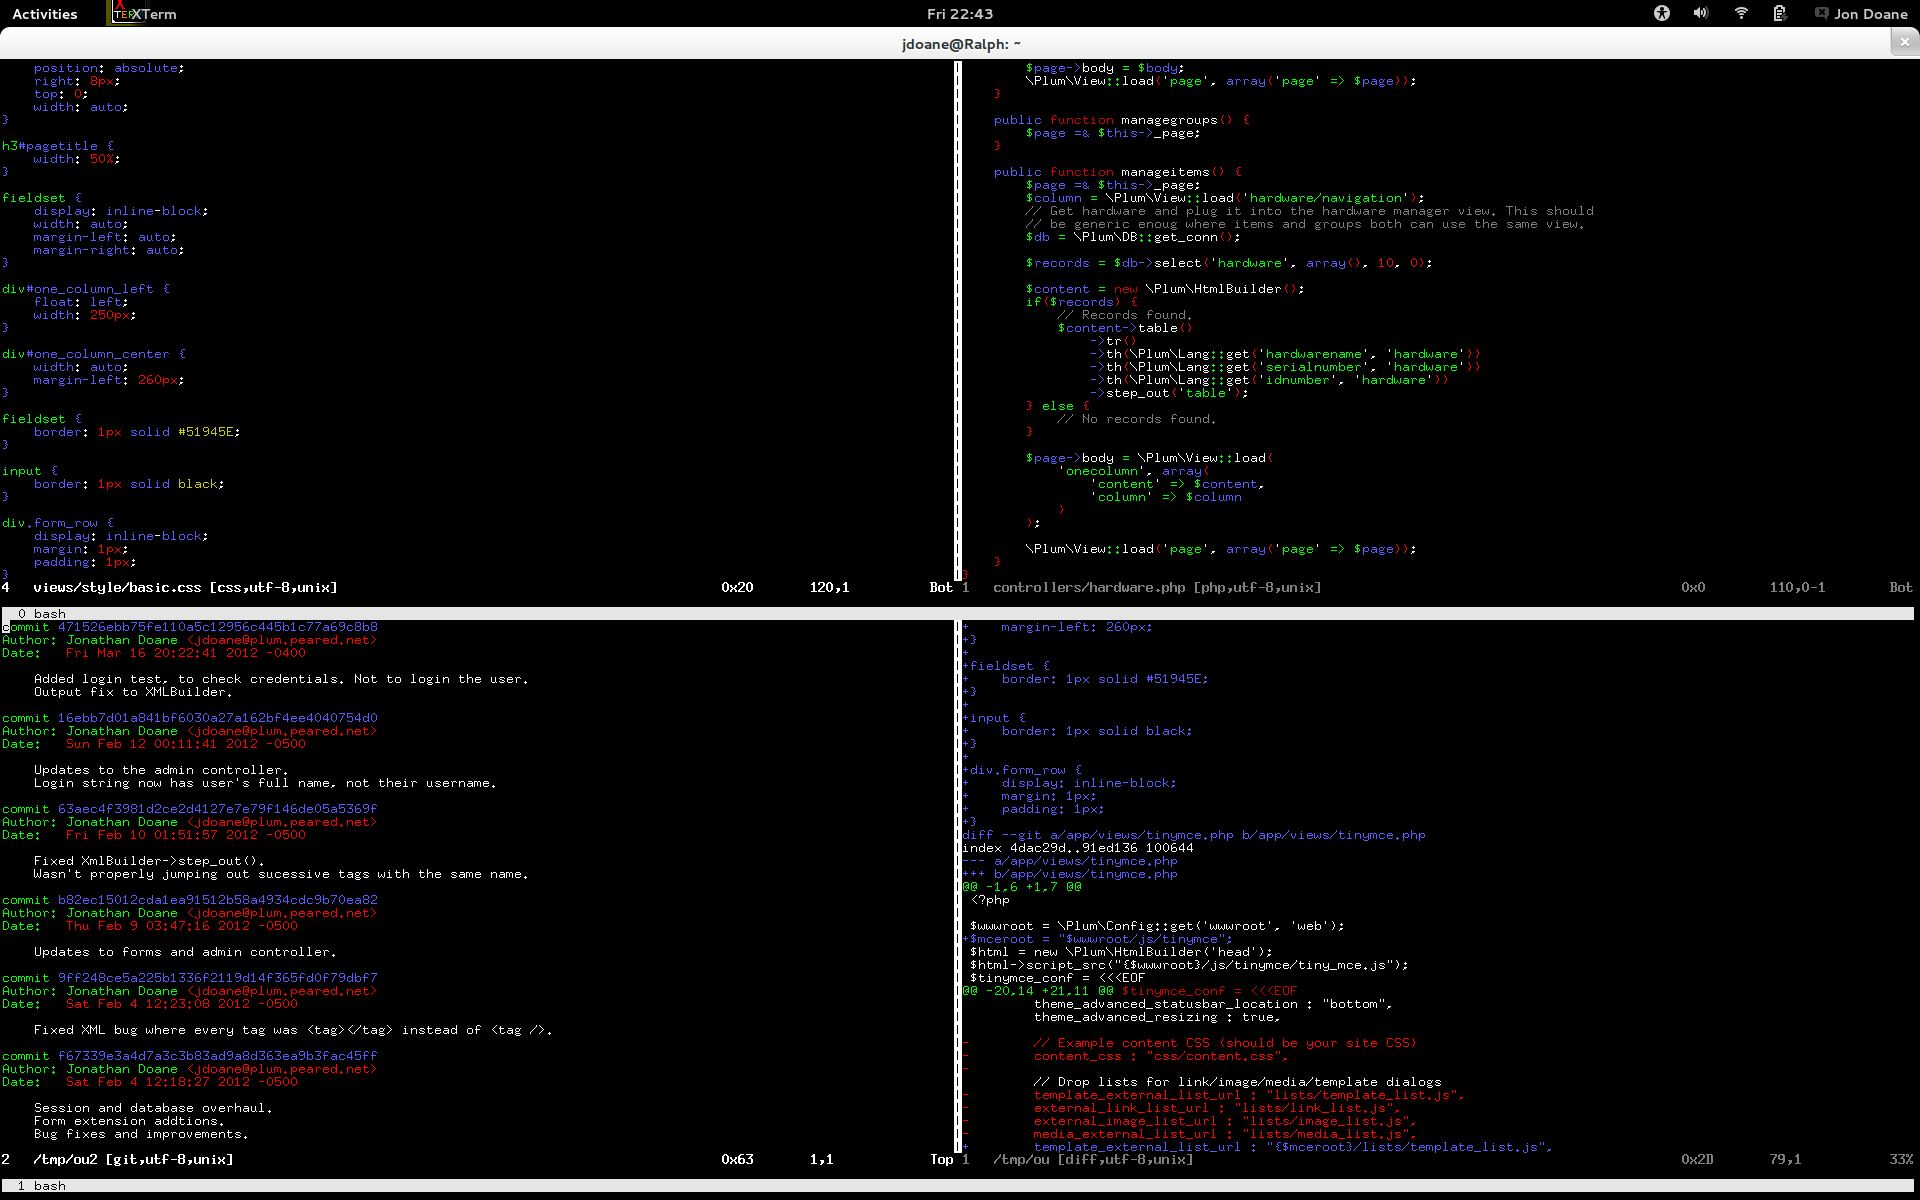The image size is (1920, 1200).
Task: Click commit hash 9ff248ce5a225b1336f2119d14f365fd0f79dbf7
Action: tap(217, 978)
